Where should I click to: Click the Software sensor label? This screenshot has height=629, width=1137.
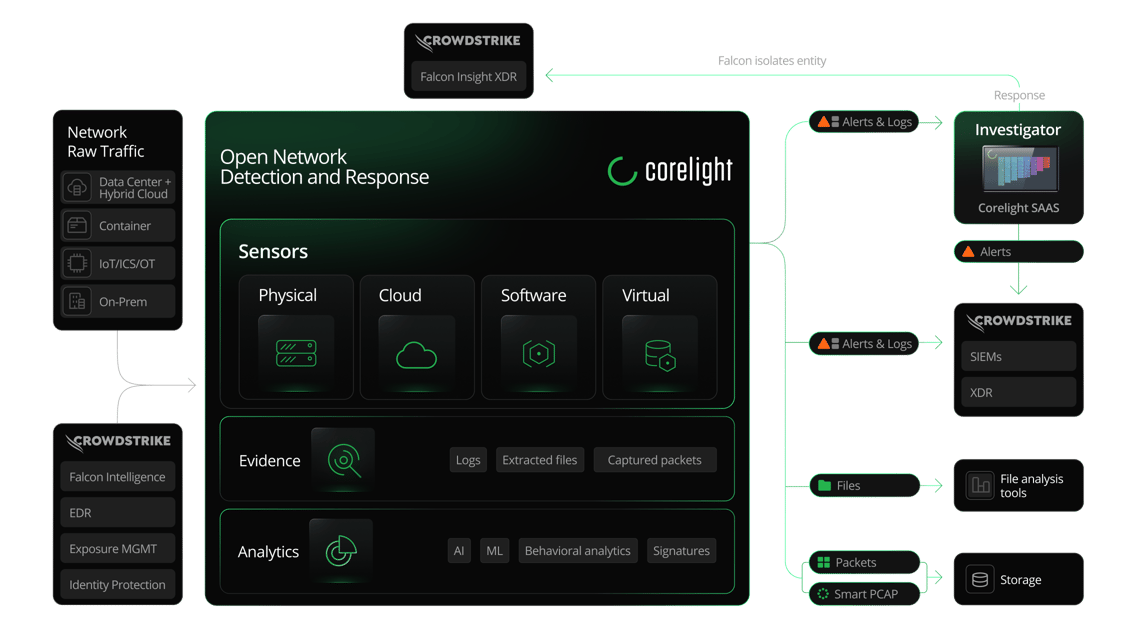[x=534, y=295]
